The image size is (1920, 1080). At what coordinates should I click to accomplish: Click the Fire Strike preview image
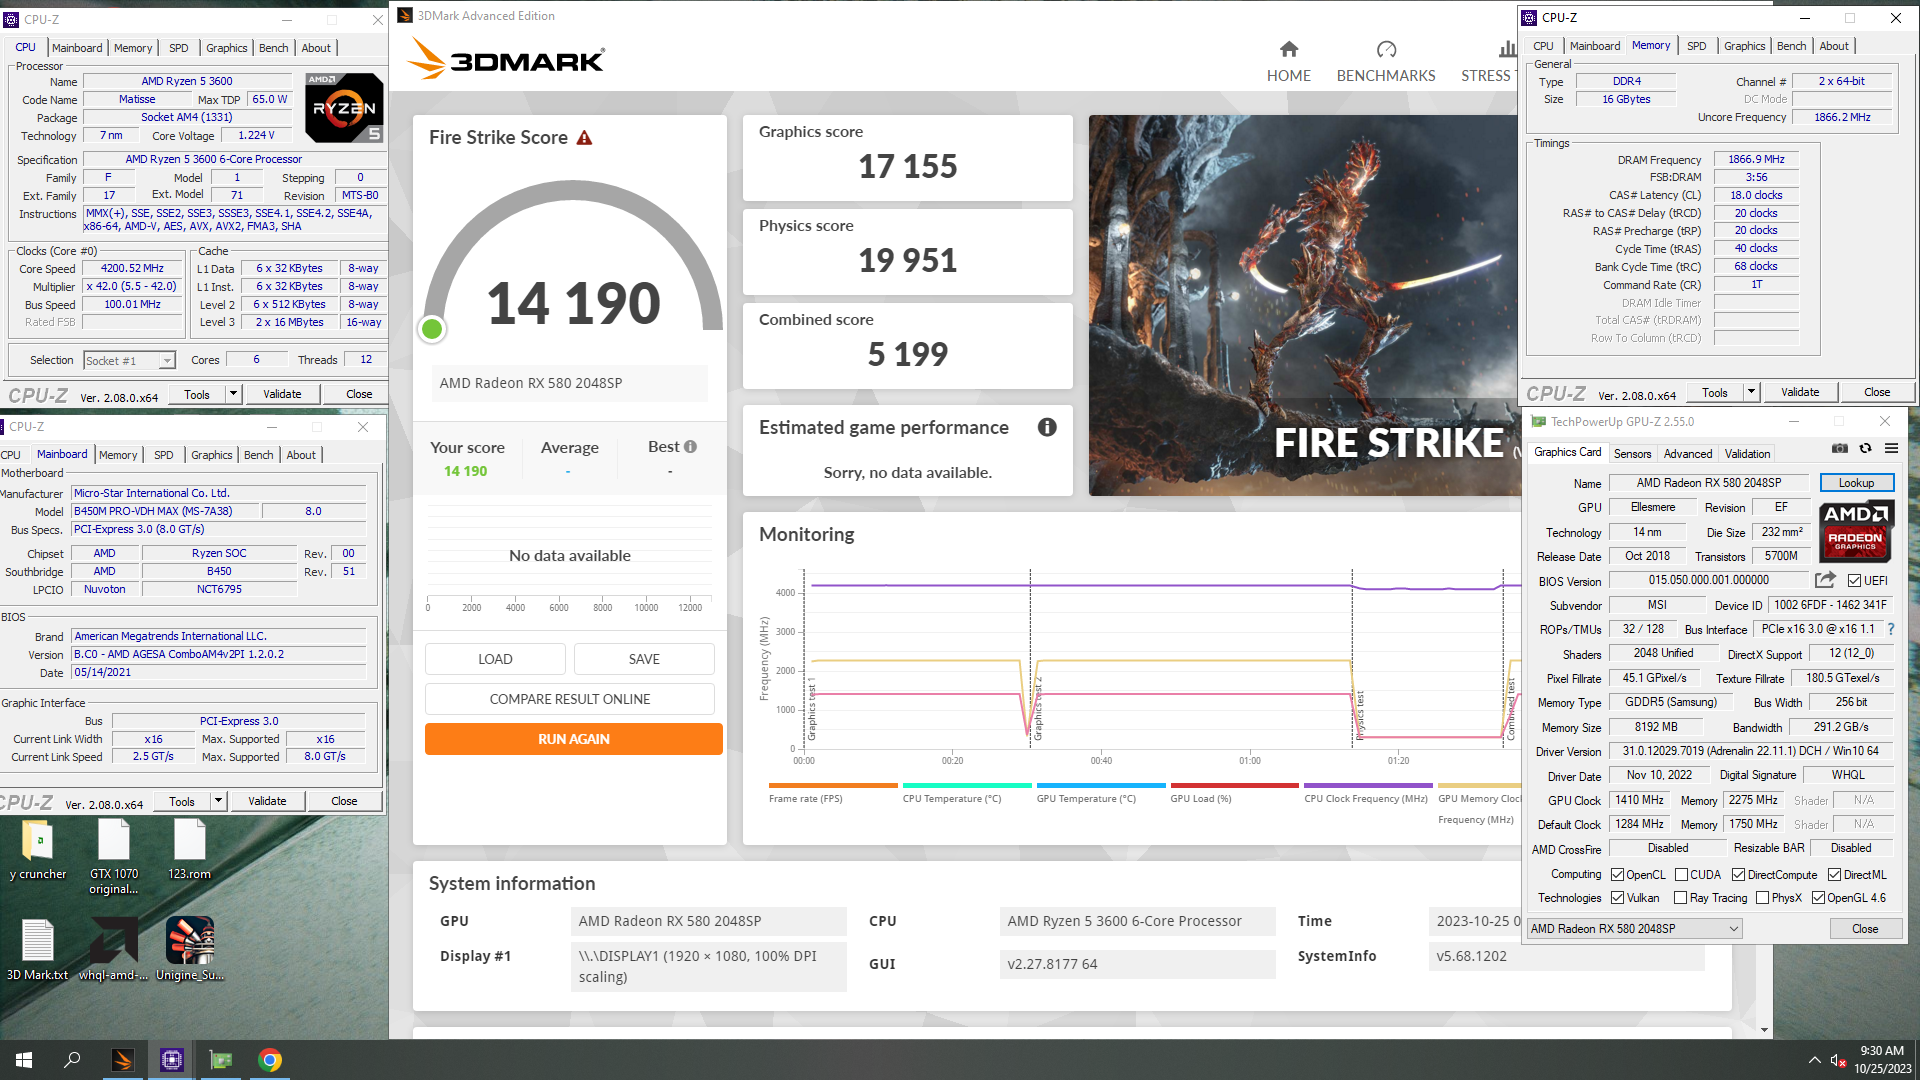pyautogui.click(x=1303, y=305)
